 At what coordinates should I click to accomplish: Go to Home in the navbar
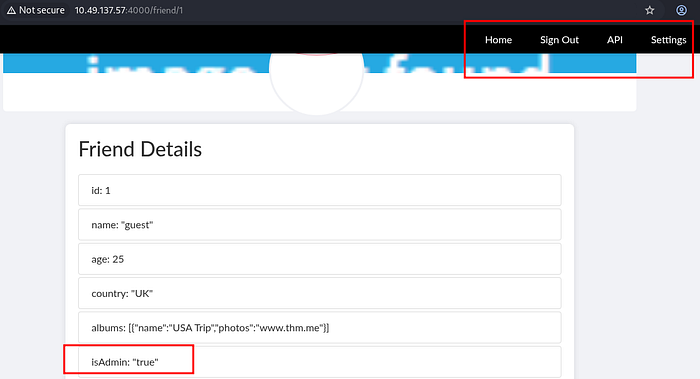click(x=498, y=40)
